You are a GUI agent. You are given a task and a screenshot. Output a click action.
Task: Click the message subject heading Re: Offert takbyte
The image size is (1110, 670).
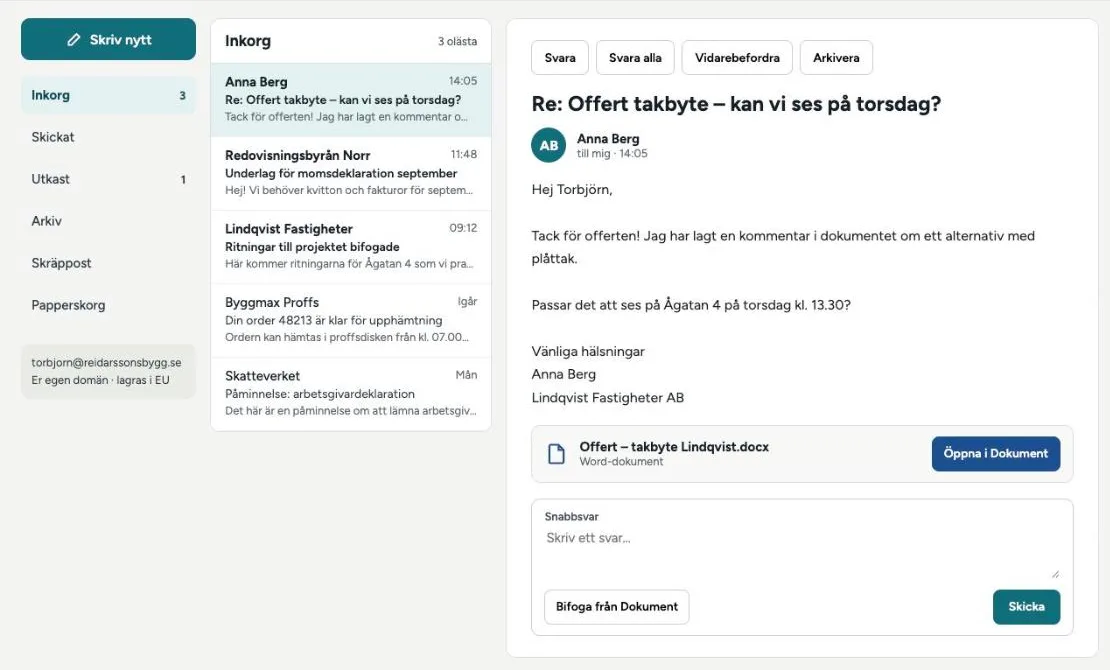pyautogui.click(x=736, y=104)
